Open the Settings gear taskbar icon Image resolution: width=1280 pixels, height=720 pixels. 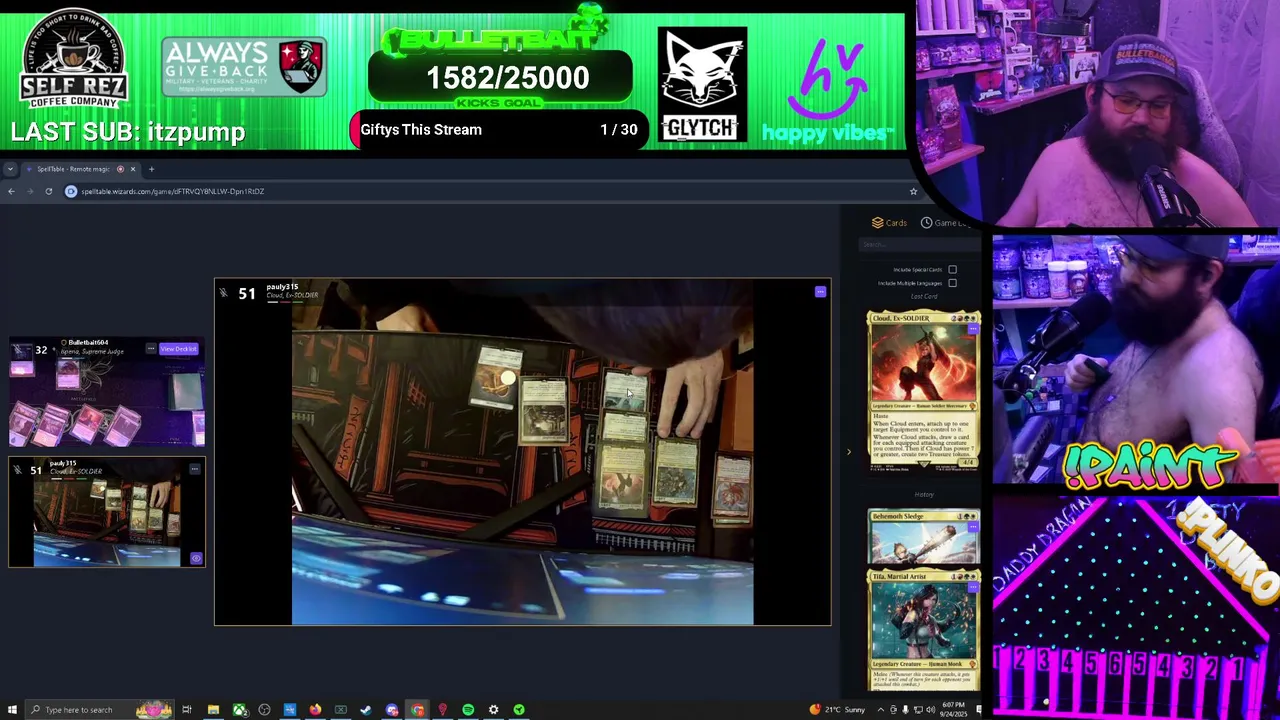click(x=493, y=710)
